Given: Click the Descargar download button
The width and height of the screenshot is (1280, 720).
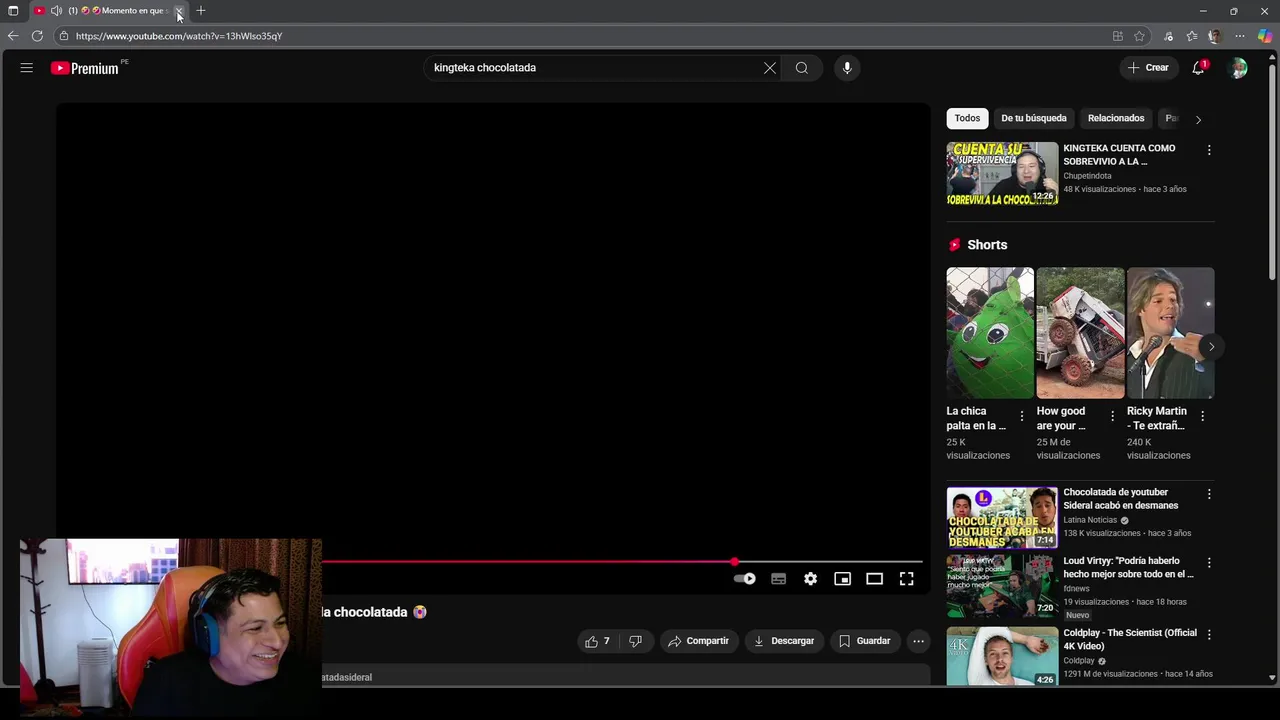Looking at the screenshot, I should click(784, 641).
